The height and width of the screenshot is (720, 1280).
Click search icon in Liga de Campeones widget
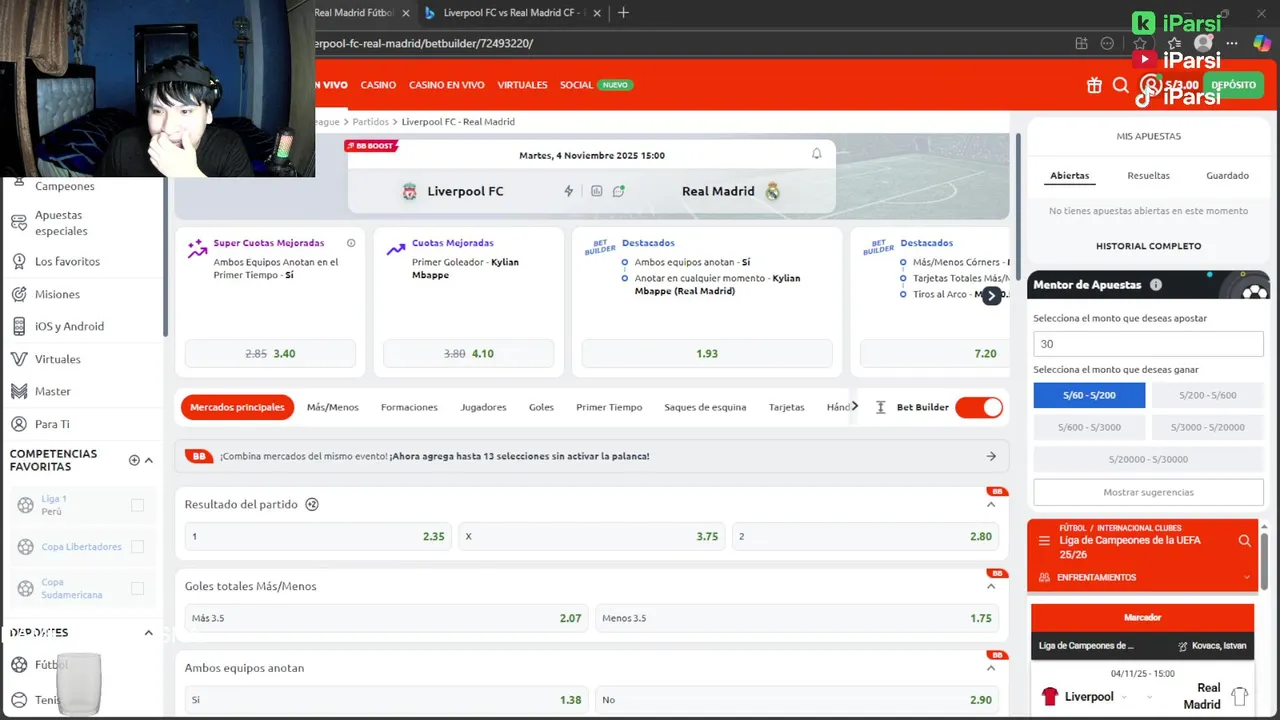pyautogui.click(x=1245, y=541)
